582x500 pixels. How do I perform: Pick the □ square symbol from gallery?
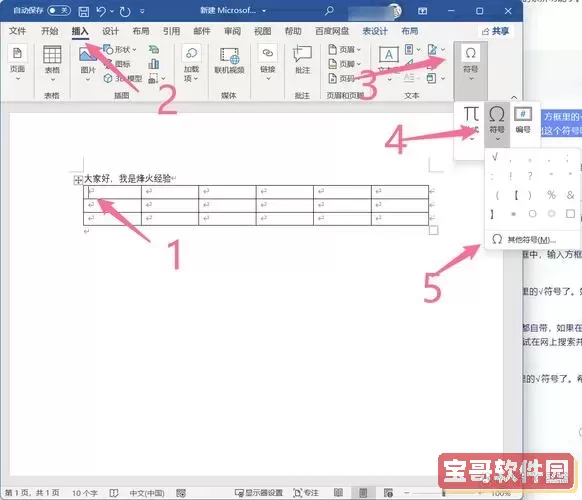570,213
